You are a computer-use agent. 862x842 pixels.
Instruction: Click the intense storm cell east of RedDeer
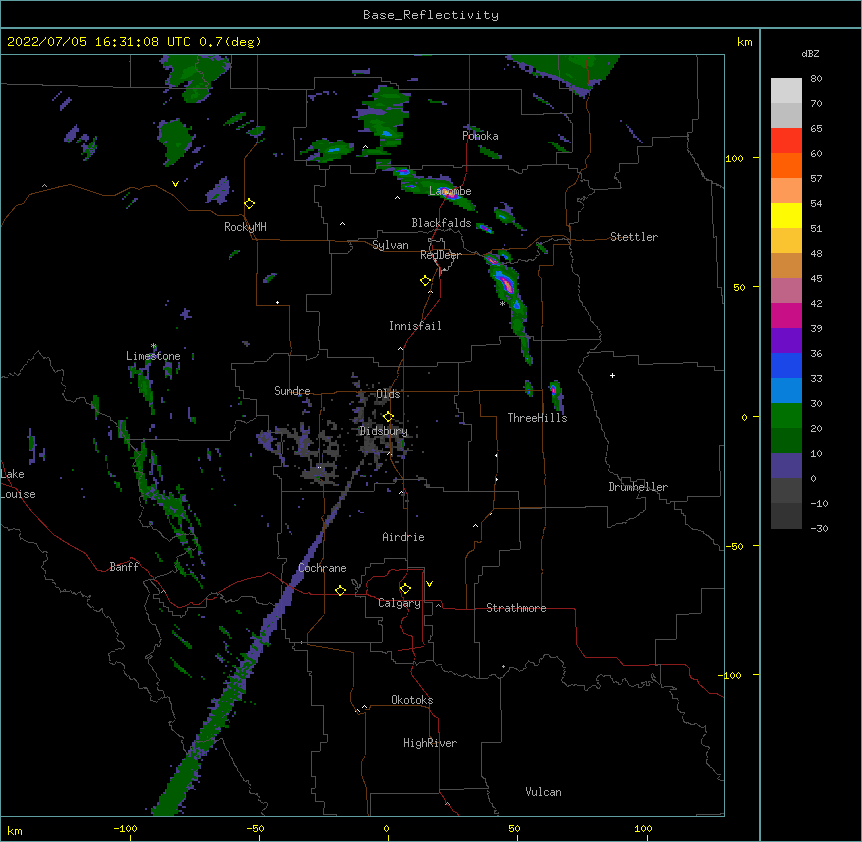pos(506,284)
